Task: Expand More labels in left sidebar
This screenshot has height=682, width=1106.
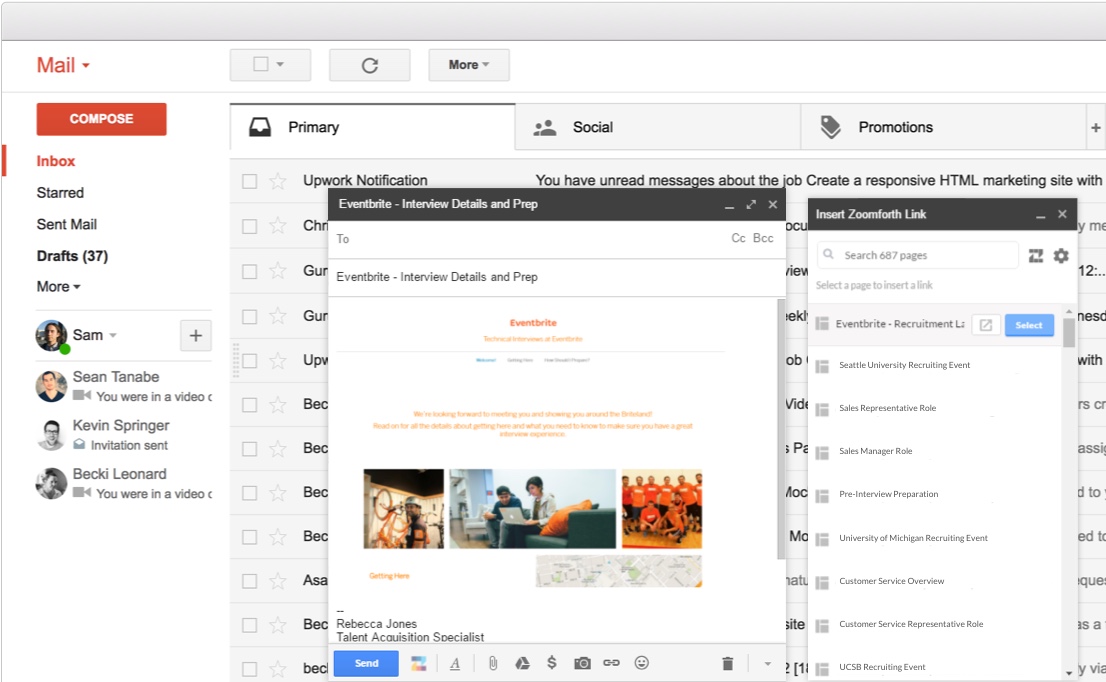Action: [59, 286]
